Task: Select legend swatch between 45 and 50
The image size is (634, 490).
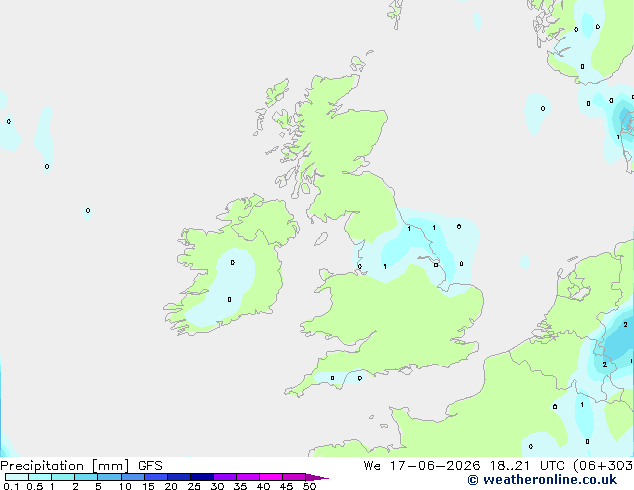Action: point(294,477)
